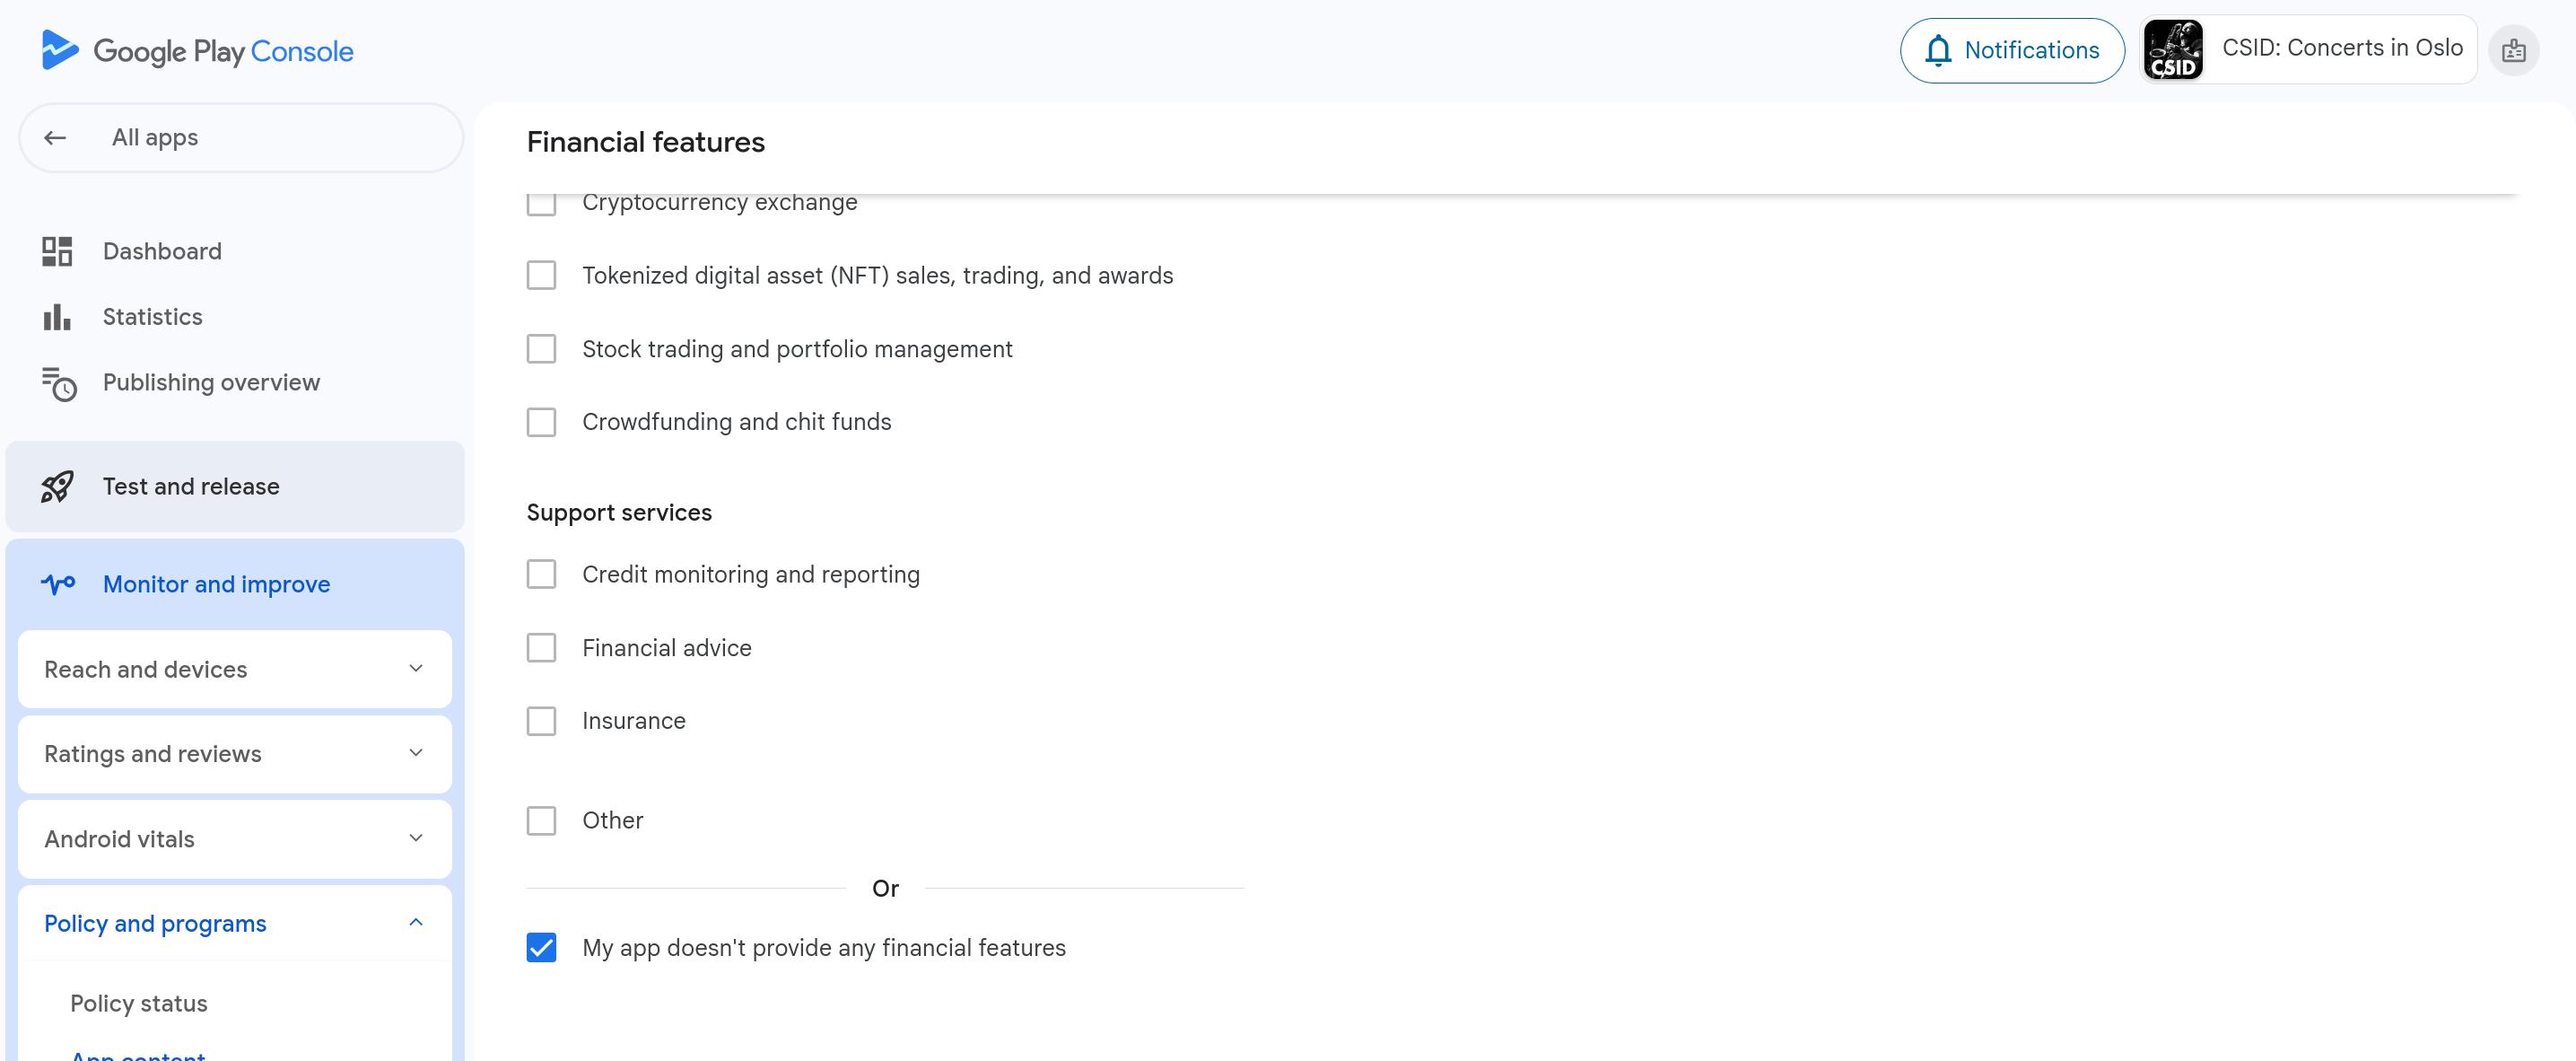The image size is (2576, 1061).
Task: Open the Dashboard icon in sidebar
Action: 57,251
